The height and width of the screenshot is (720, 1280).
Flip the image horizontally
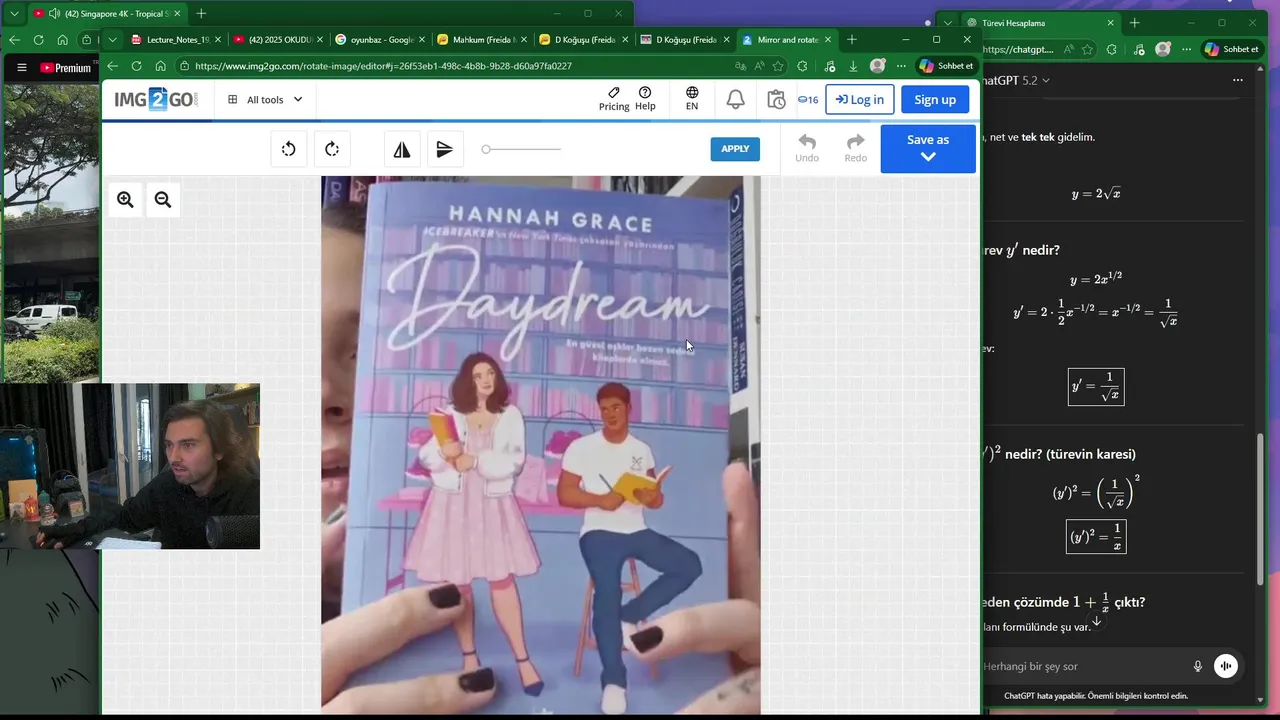click(x=402, y=149)
